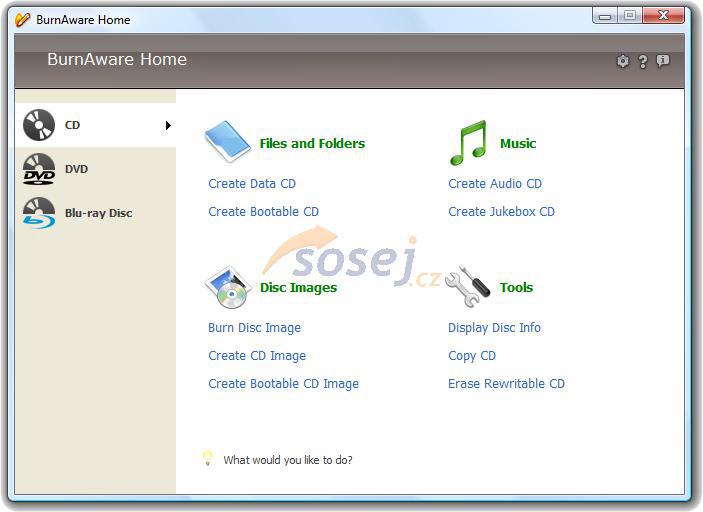
Task: Click the BurnAware app icon in title bar
Action: (x=22, y=19)
